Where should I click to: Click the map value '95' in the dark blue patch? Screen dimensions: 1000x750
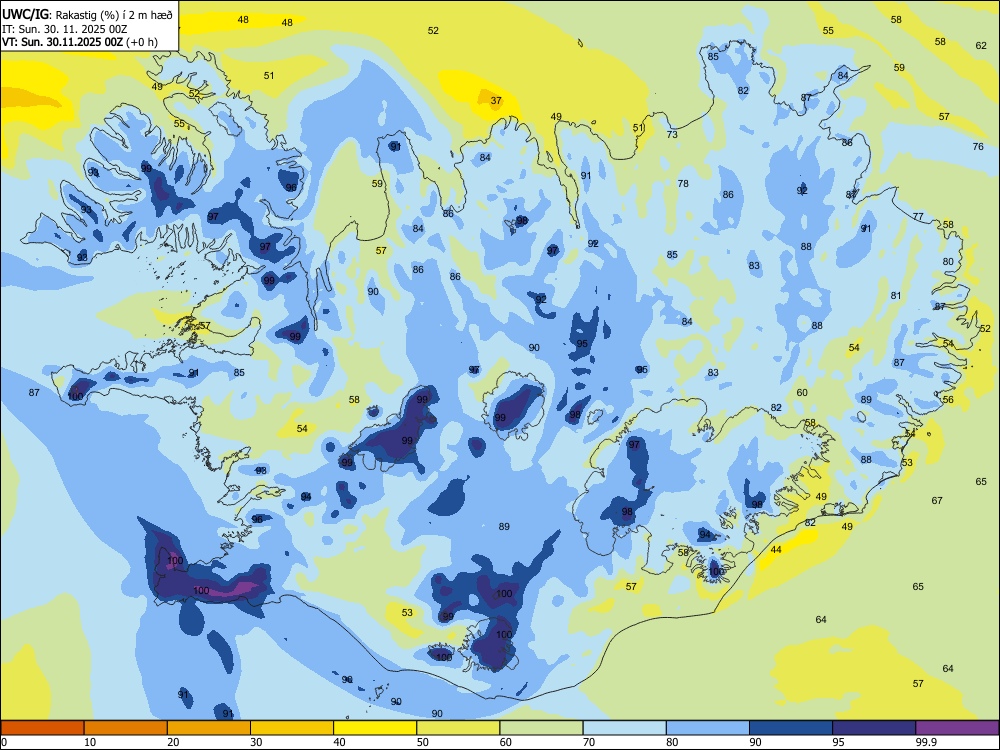[x=582, y=344]
